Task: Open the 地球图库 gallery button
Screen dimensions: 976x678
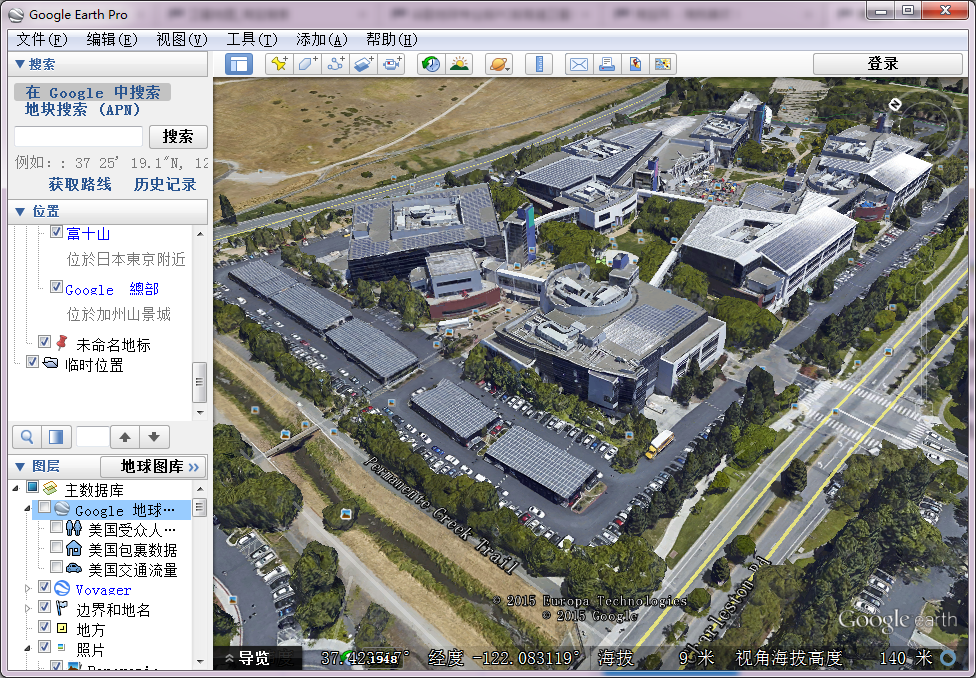Action: 153,466
